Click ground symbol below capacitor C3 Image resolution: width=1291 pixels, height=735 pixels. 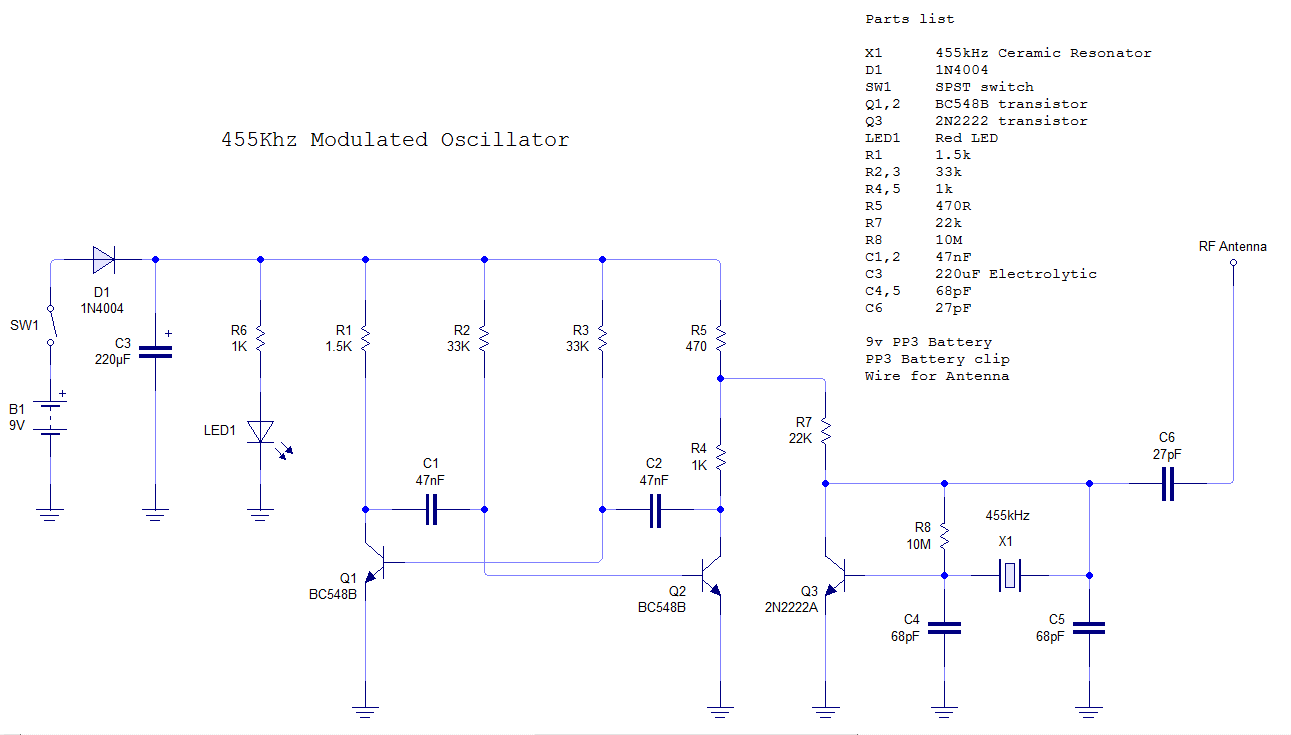pyautogui.click(x=155, y=515)
